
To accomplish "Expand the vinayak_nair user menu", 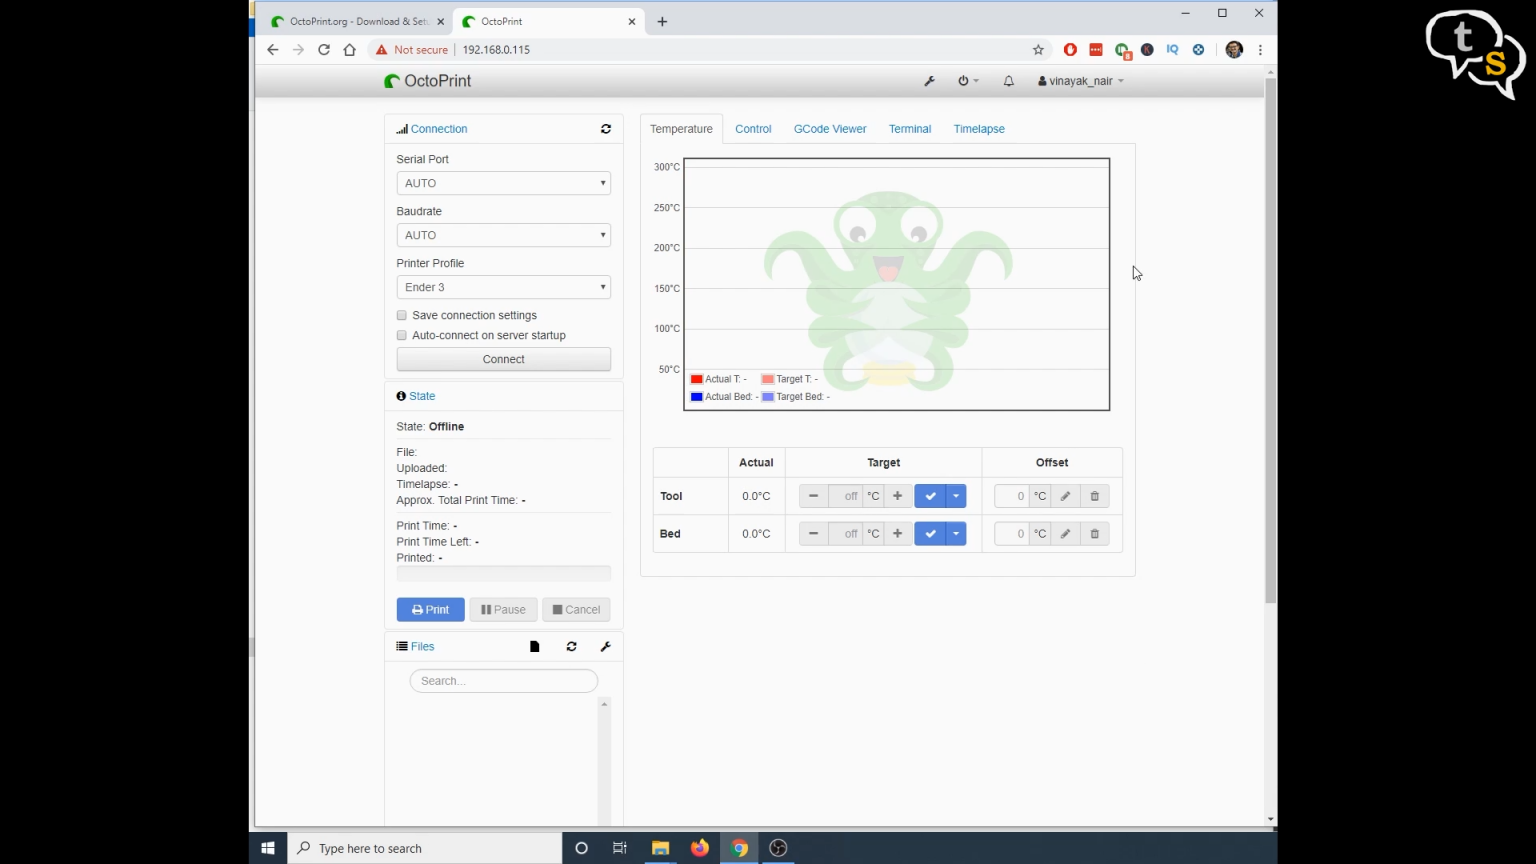I will point(1080,81).
